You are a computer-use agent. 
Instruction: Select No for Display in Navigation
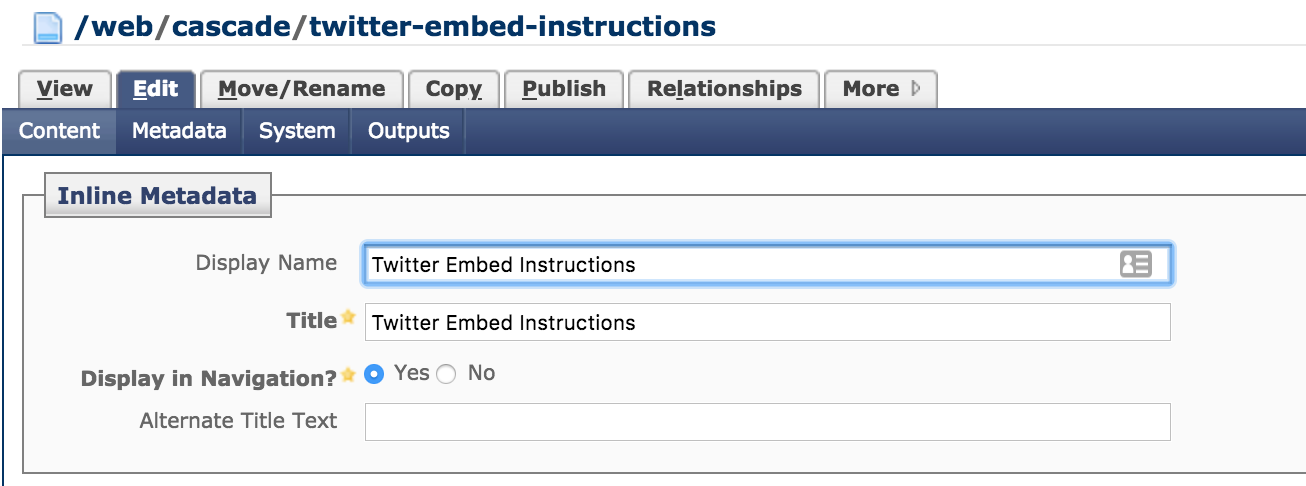pyautogui.click(x=446, y=374)
